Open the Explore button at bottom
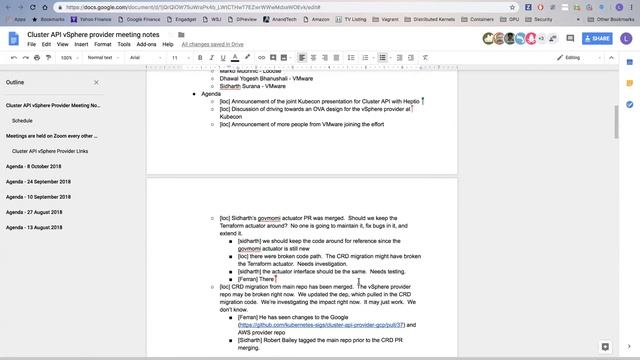Image resolution: width=640 pixels, height=360 pixels. pos(605,347)
